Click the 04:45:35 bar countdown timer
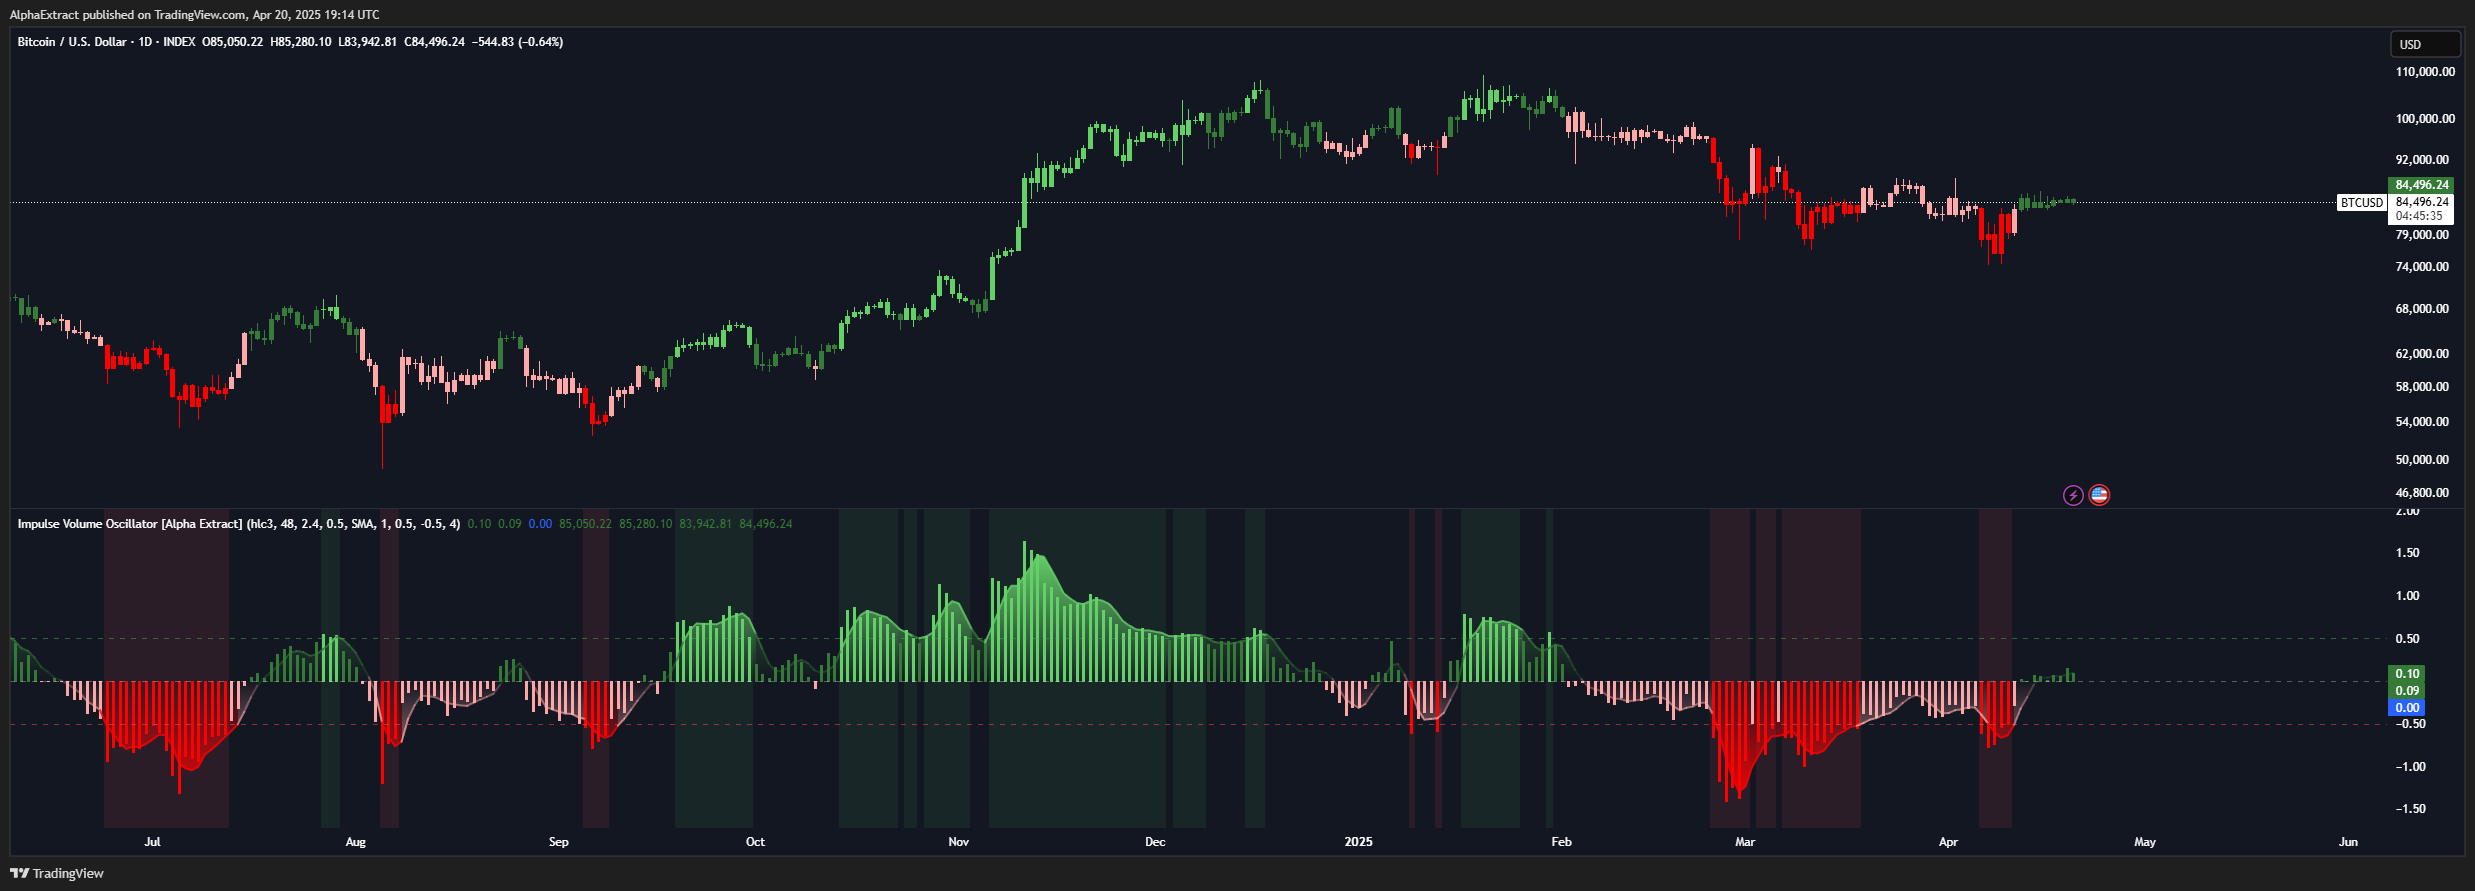 [x=2419, y=216]
